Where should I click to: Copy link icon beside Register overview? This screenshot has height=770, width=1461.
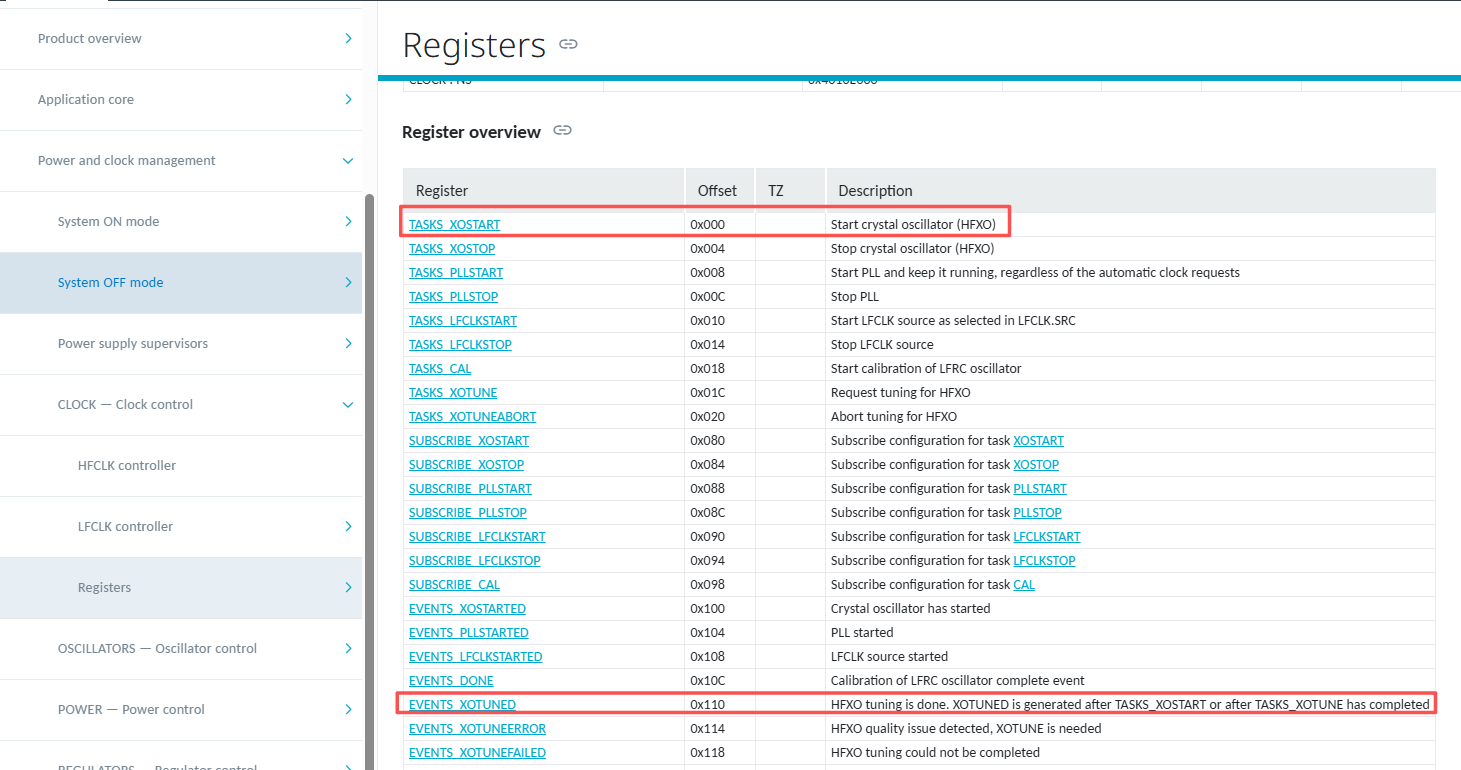pyautogui.click(x=562, y=131)
